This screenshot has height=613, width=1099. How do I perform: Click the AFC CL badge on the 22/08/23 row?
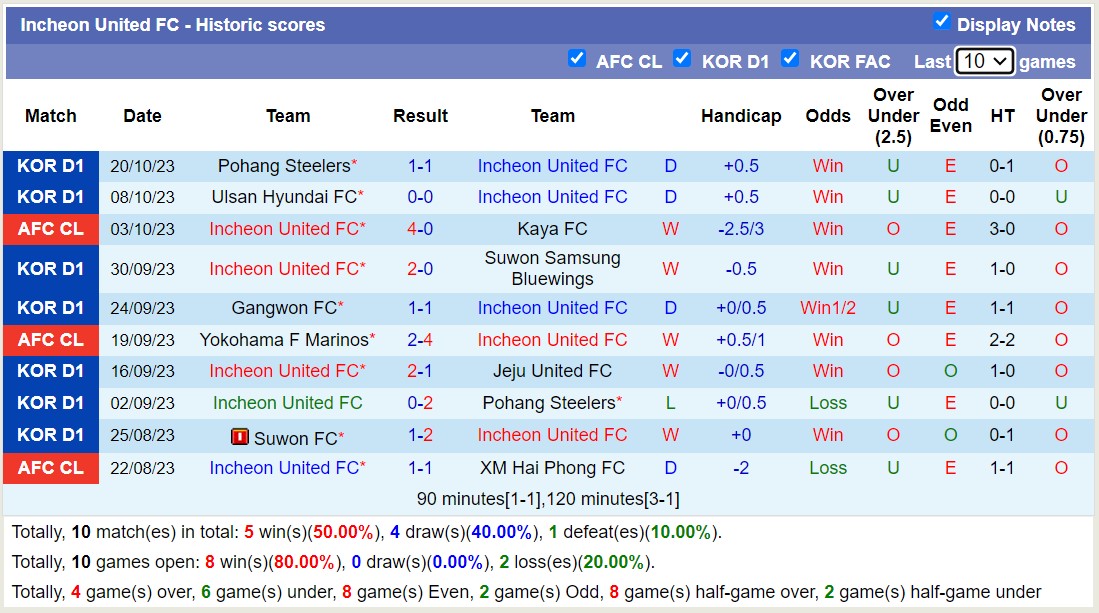[50, 467]
